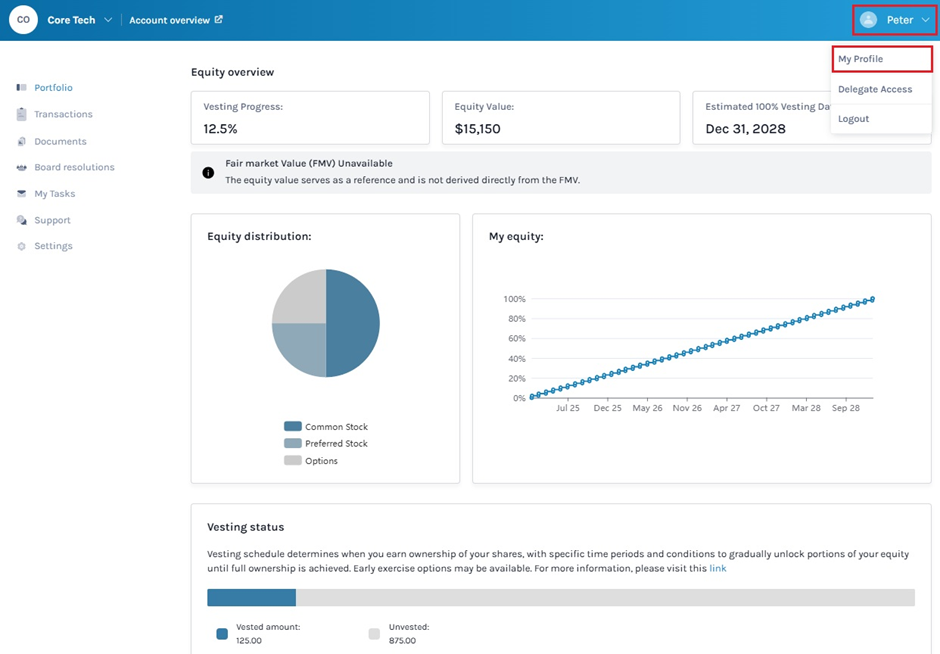Image resolution: width=940 pixels, height=654 pixels.
Task: Click the FMV info circle icon
Action: [208, 173]
